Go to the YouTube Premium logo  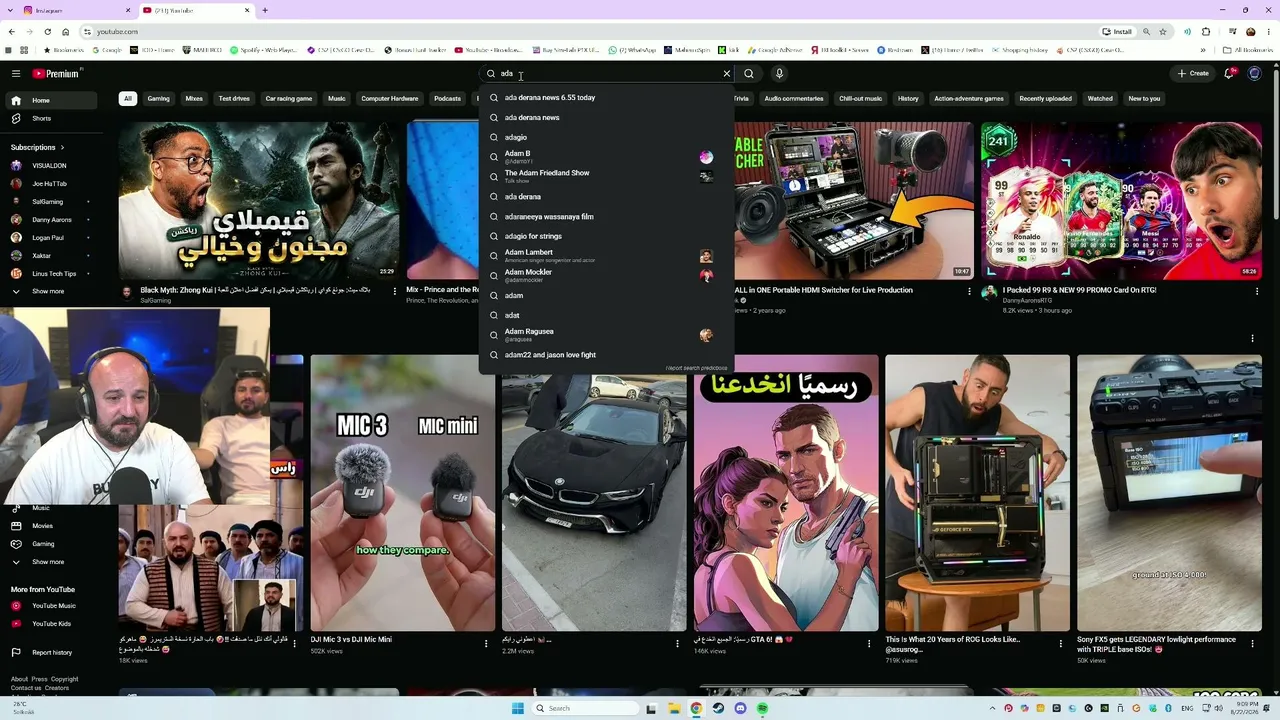[56, 73]
